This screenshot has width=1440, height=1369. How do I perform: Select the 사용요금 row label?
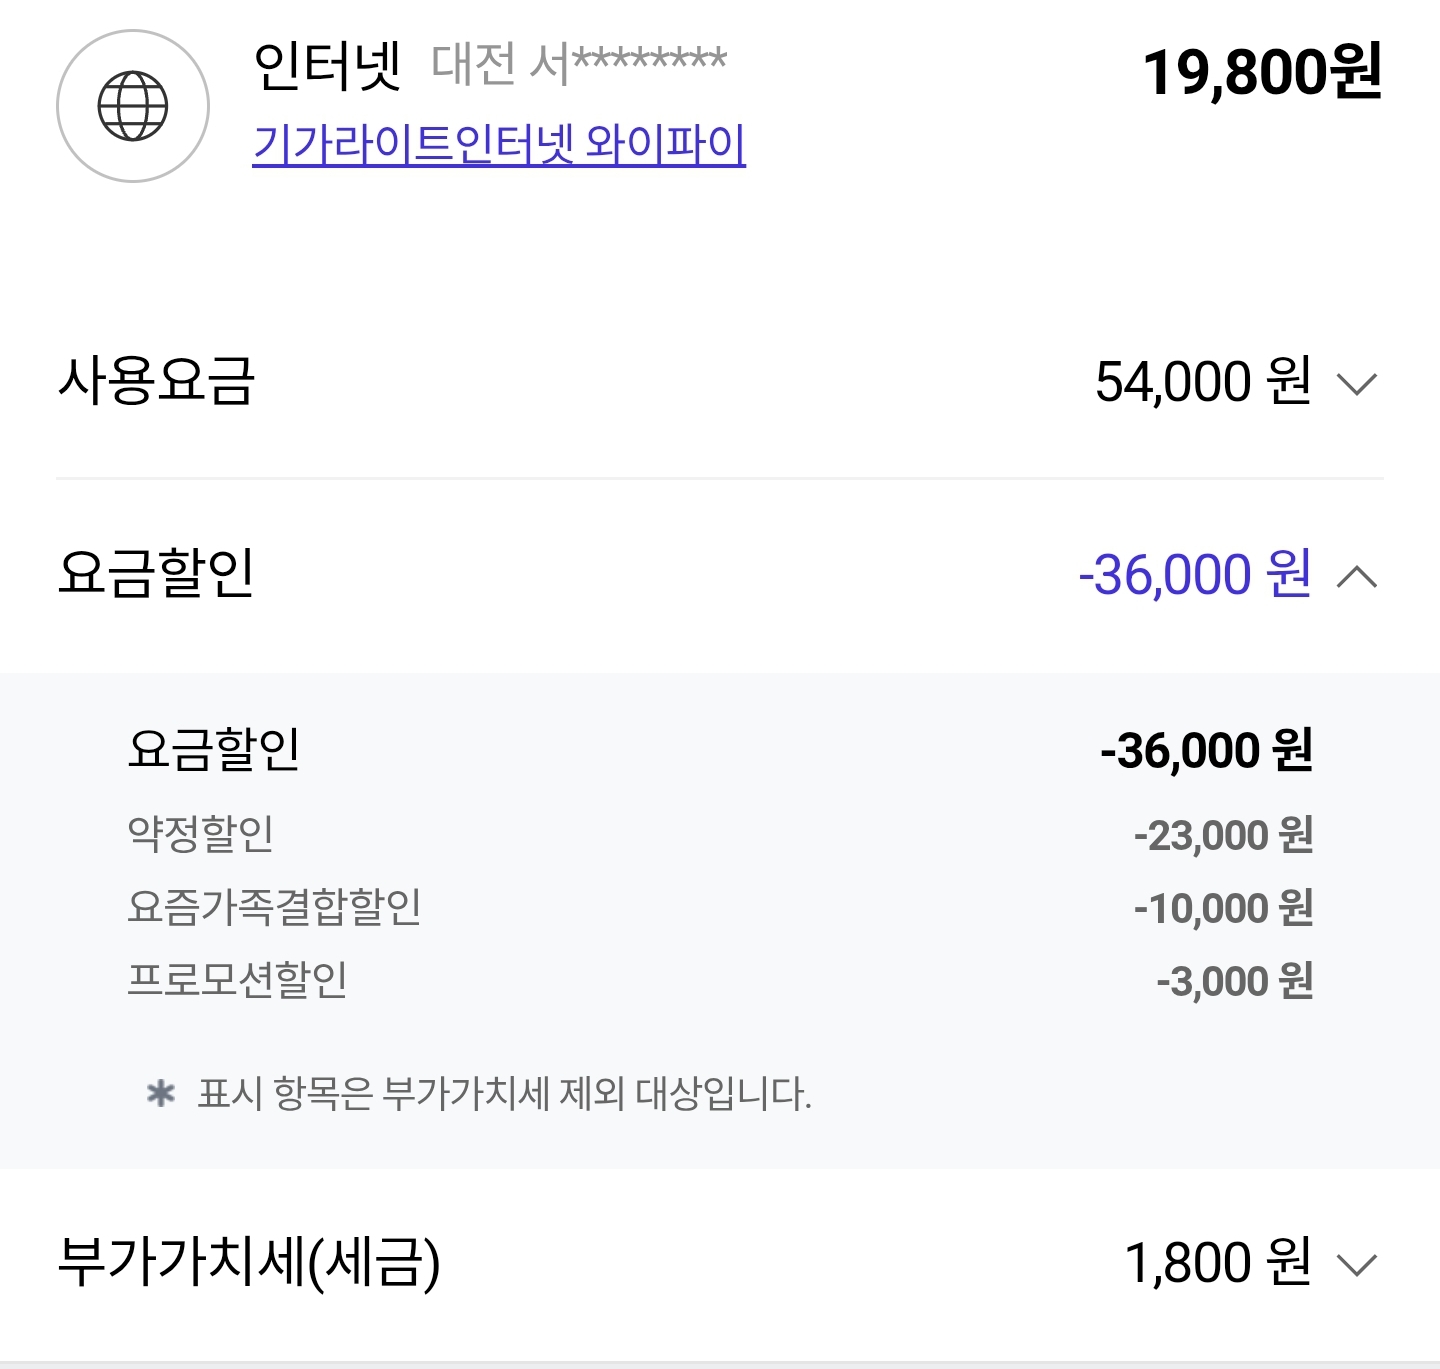(157, 381)
